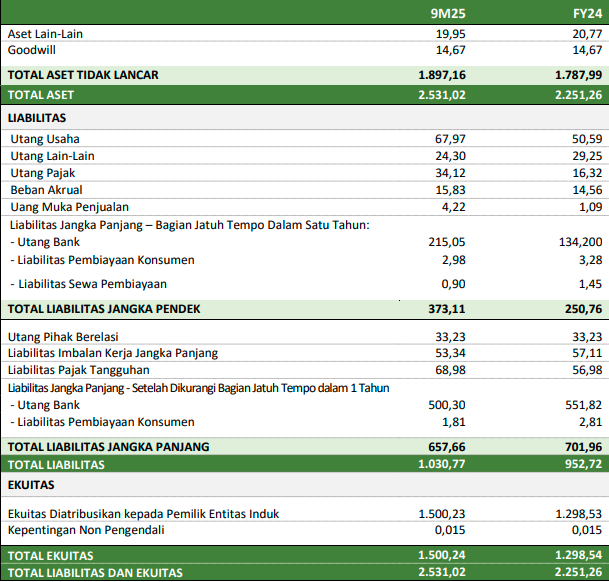The height and width of the screenshot is (582, 609).
Task: Click the FY24 column header
Action: [x=586, y=13]
